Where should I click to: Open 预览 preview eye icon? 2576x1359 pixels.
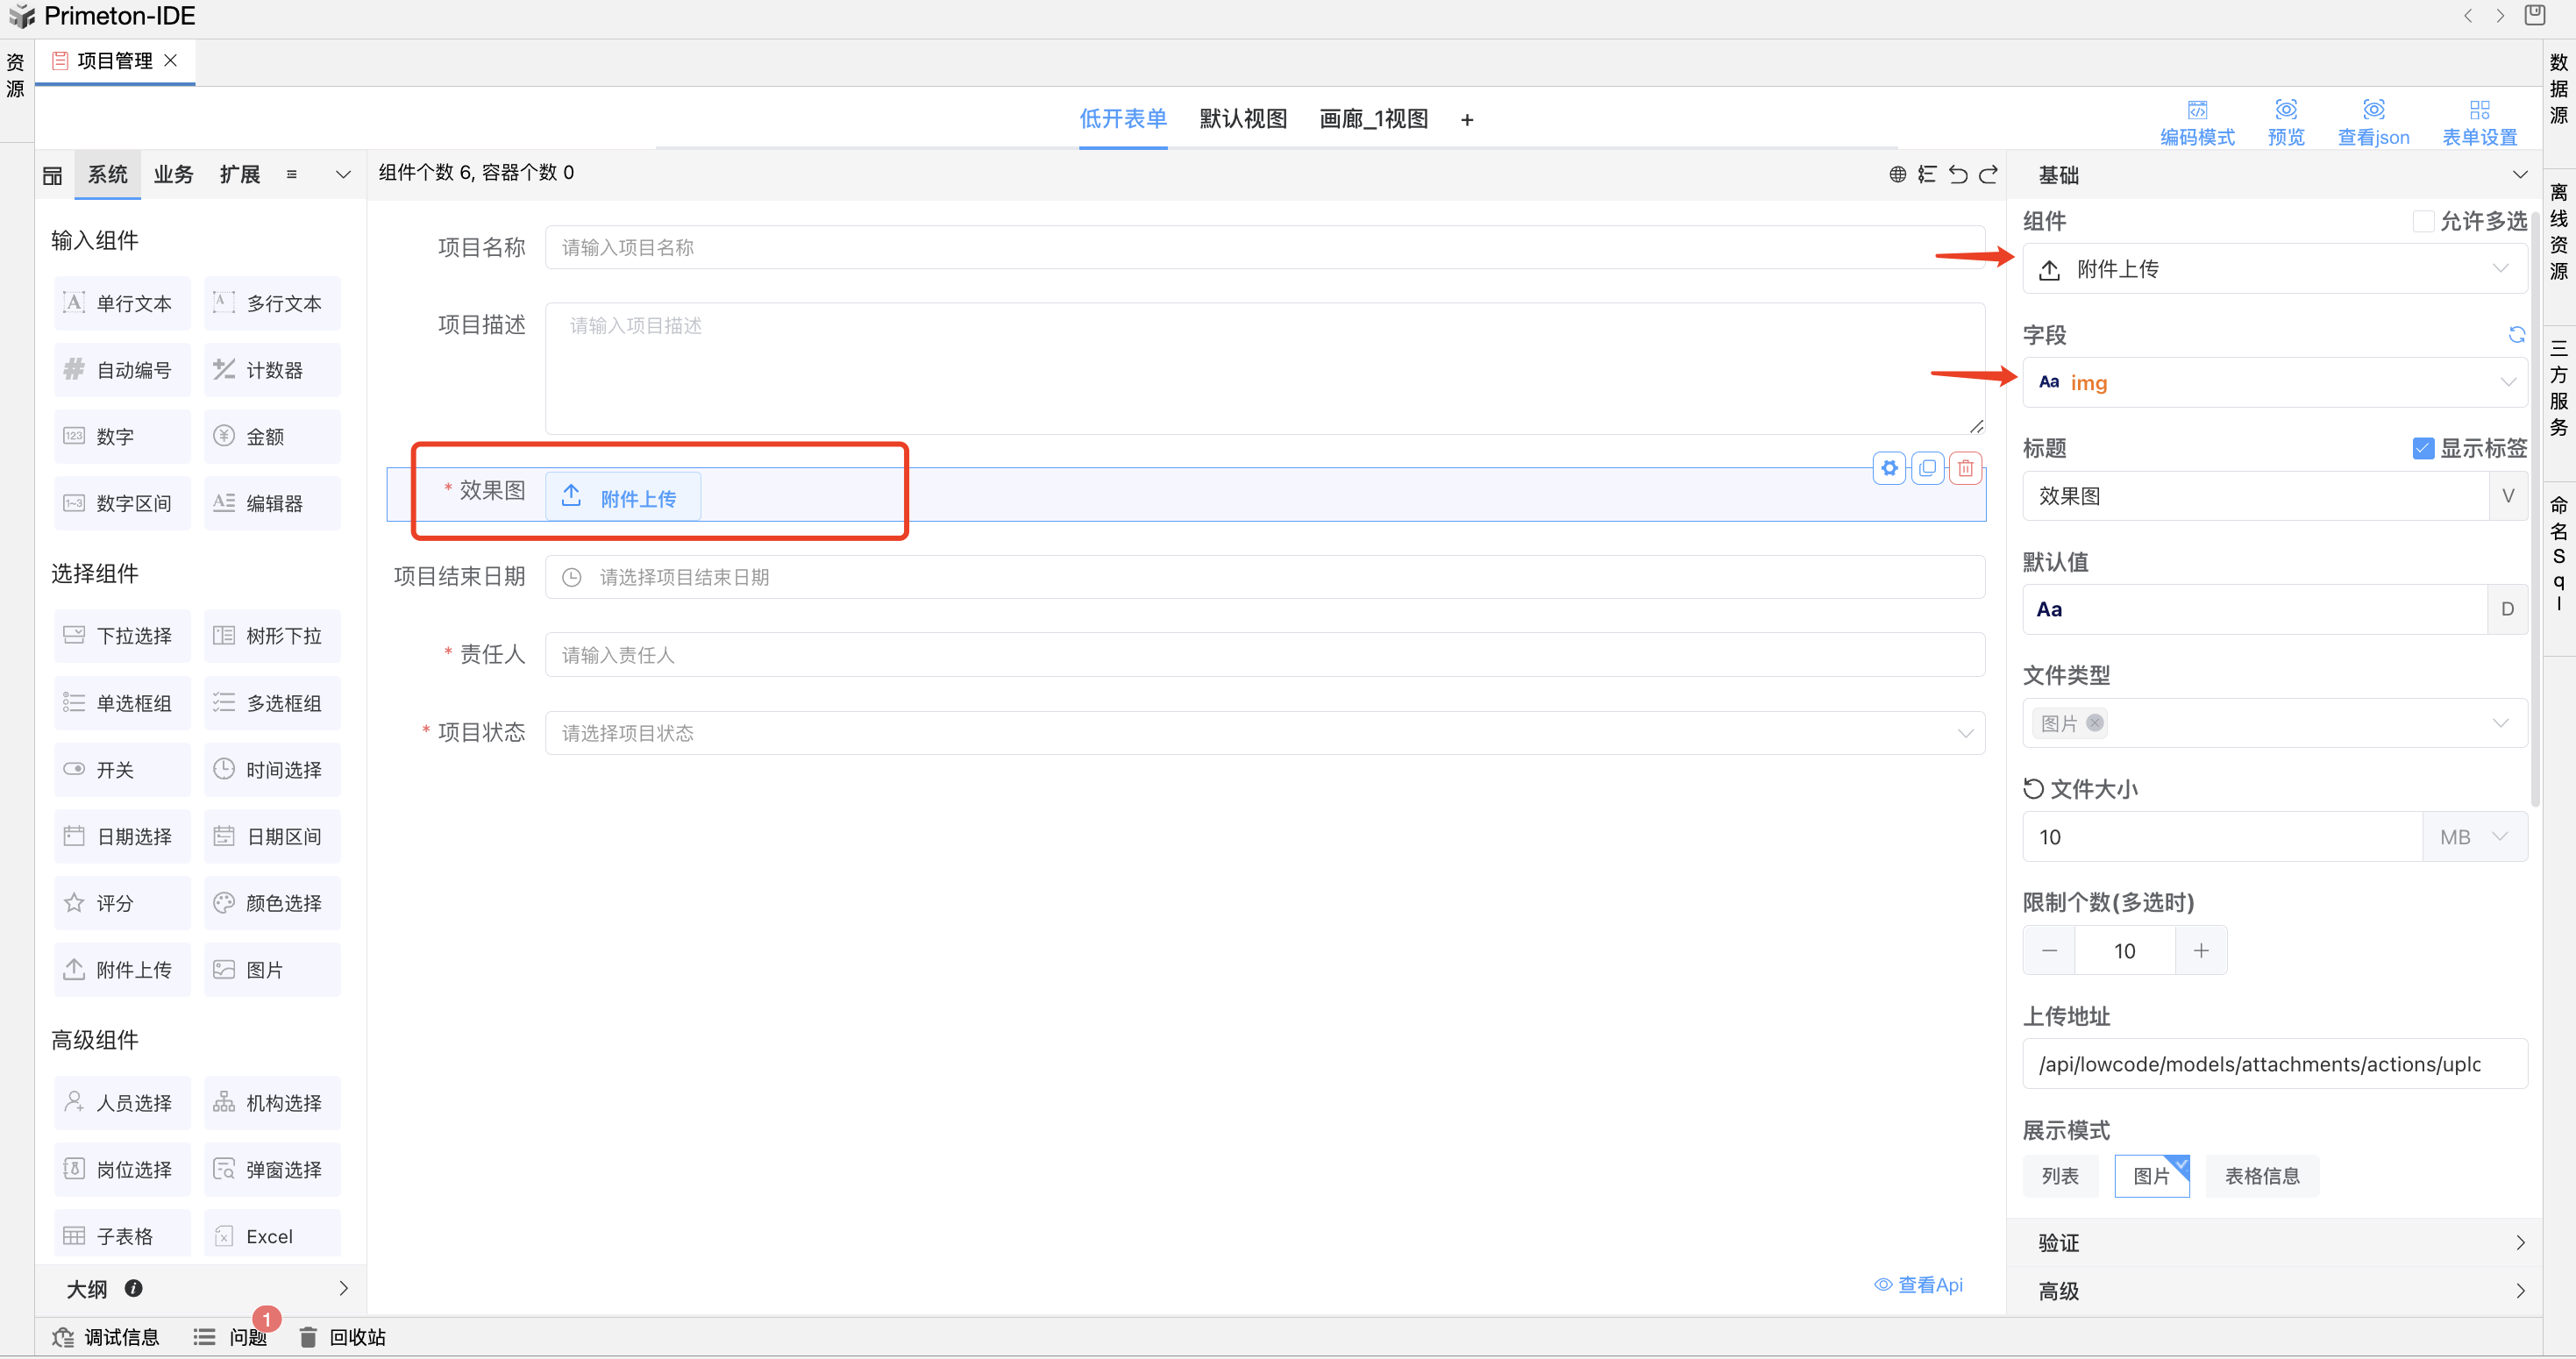[2285, 122]
